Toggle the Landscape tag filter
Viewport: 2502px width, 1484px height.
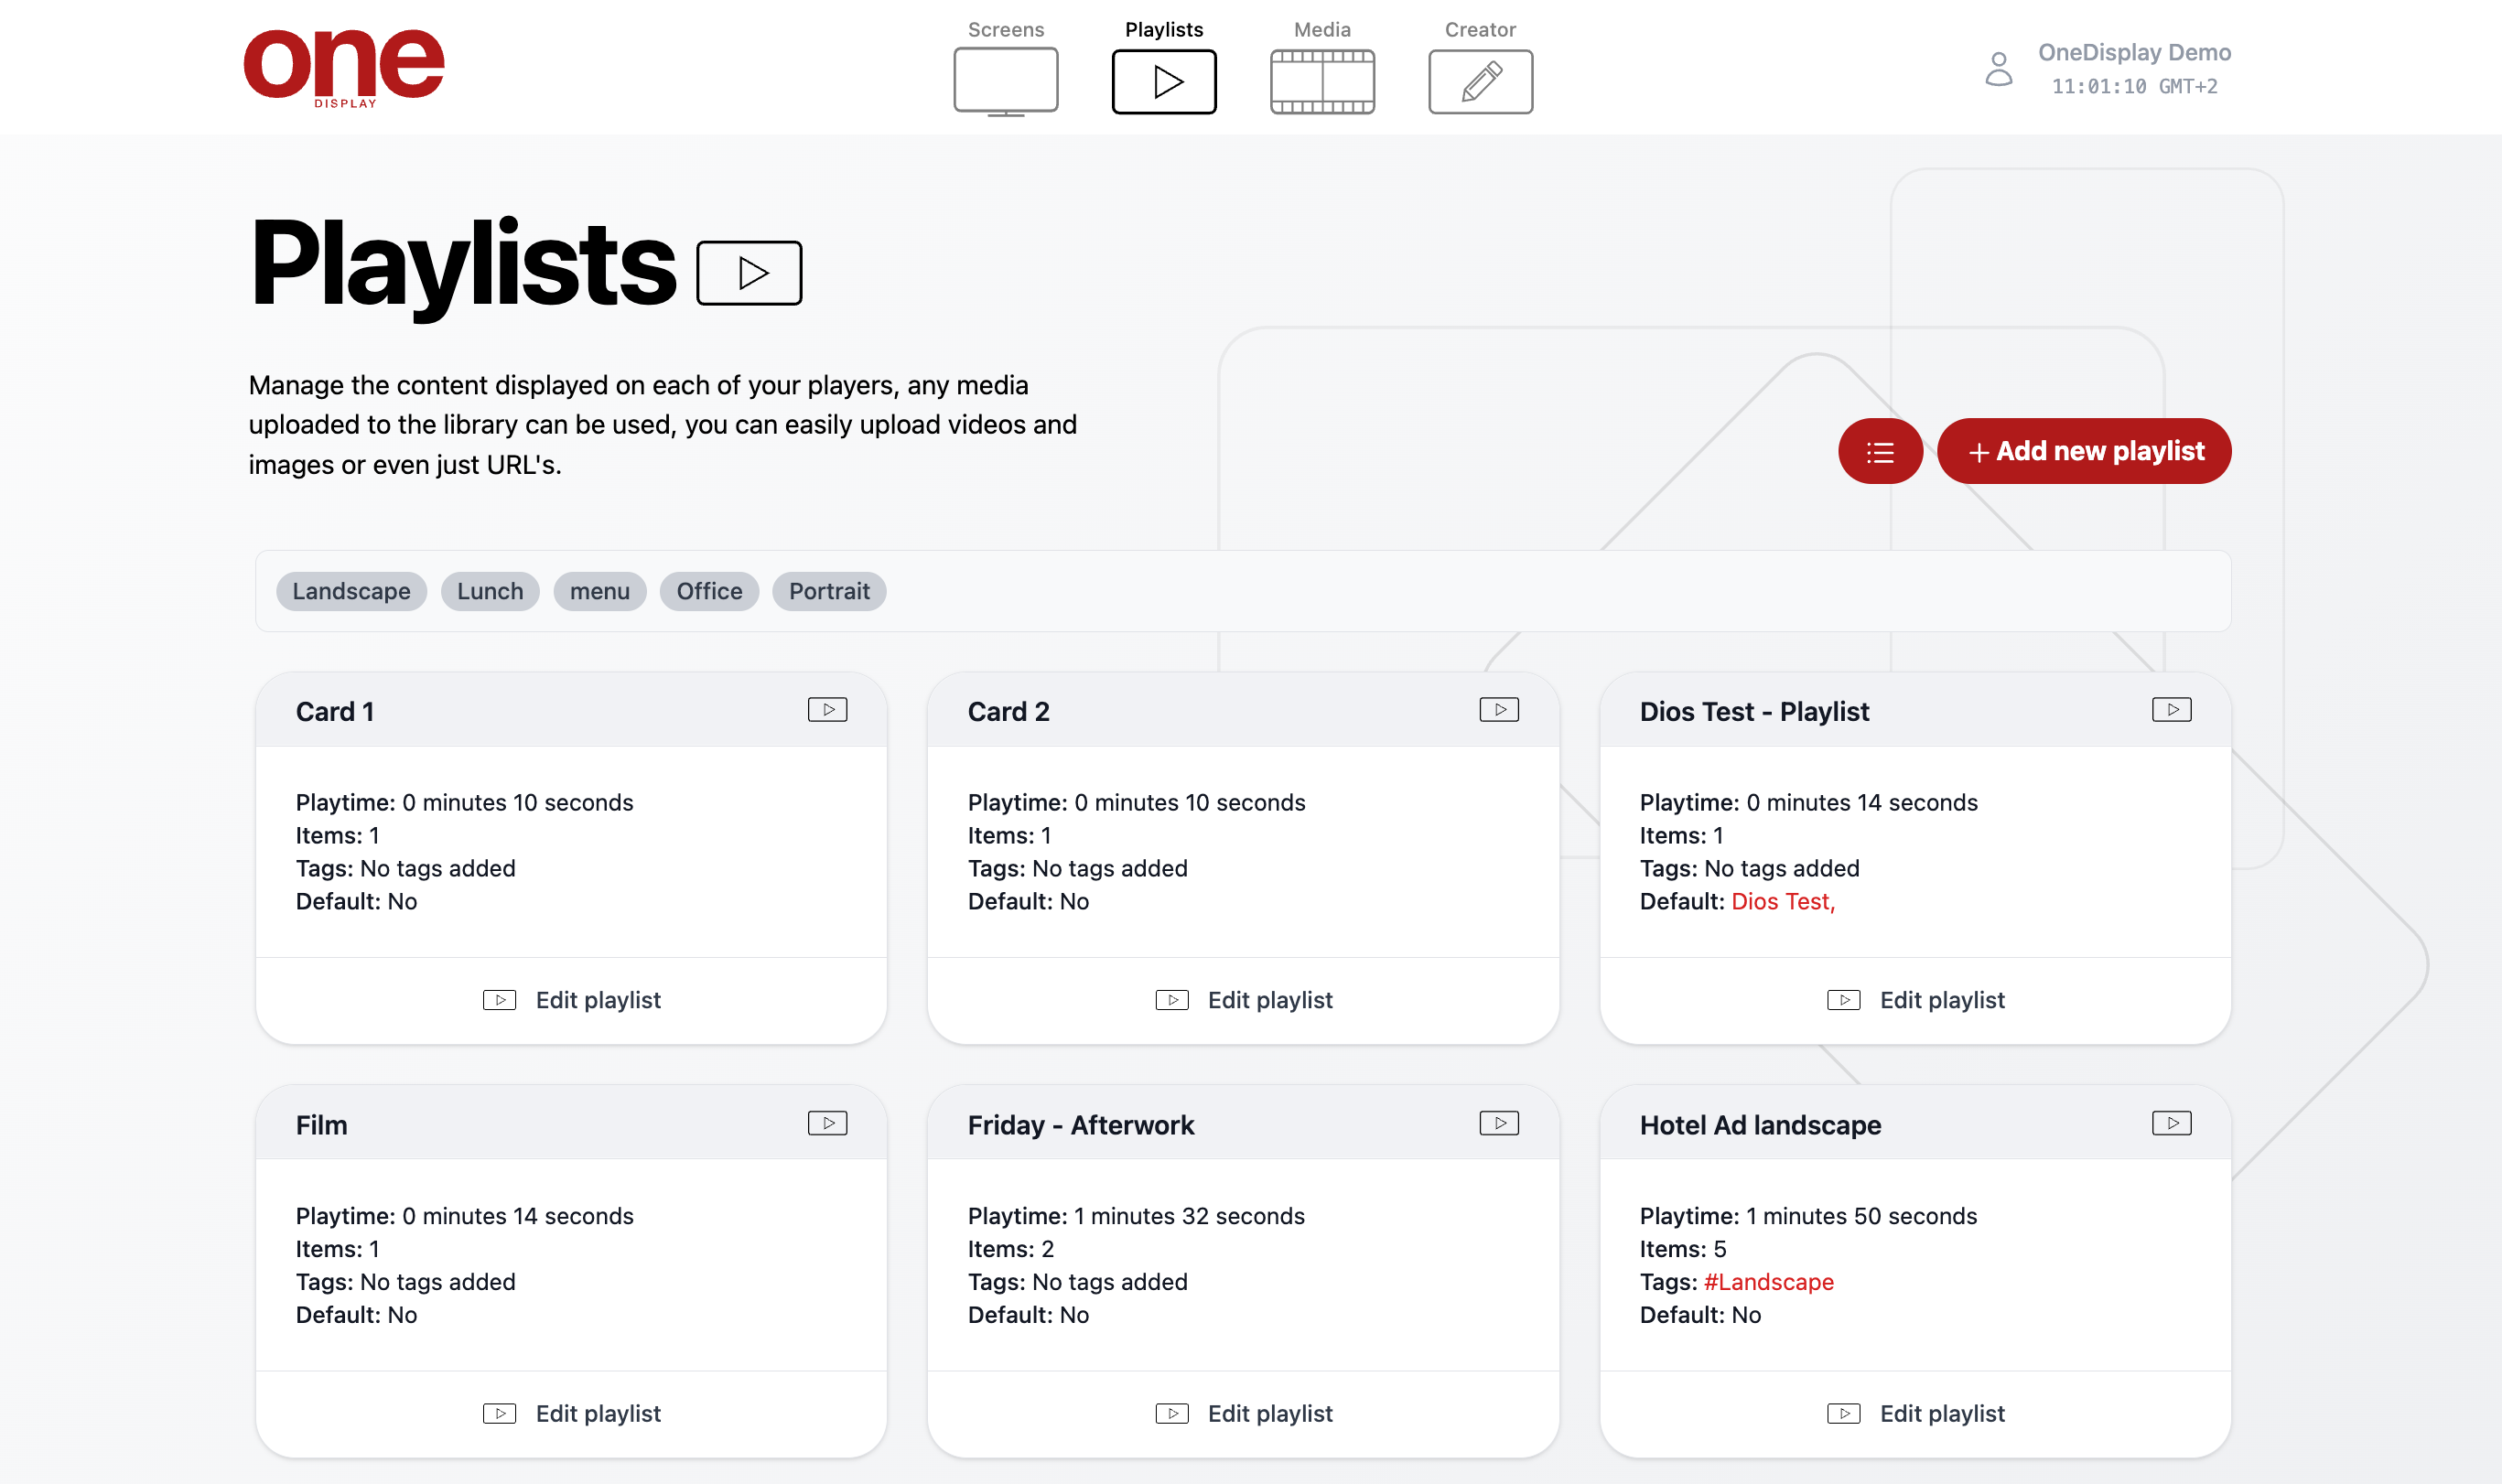click(x=351, y=591)
